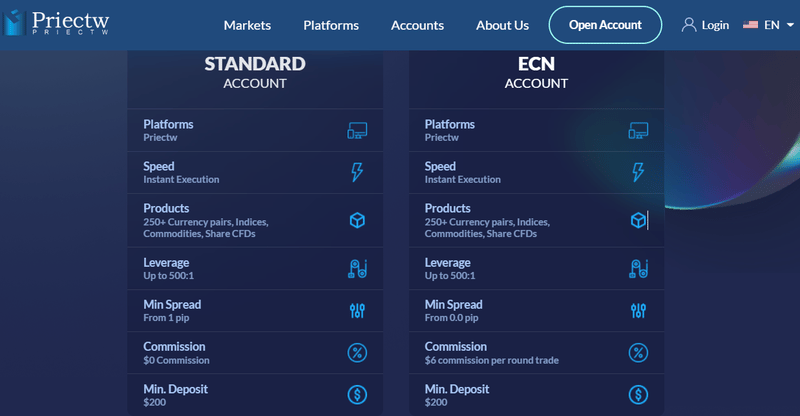Open the Platforms navigation menu

click(x=331, y=25)
